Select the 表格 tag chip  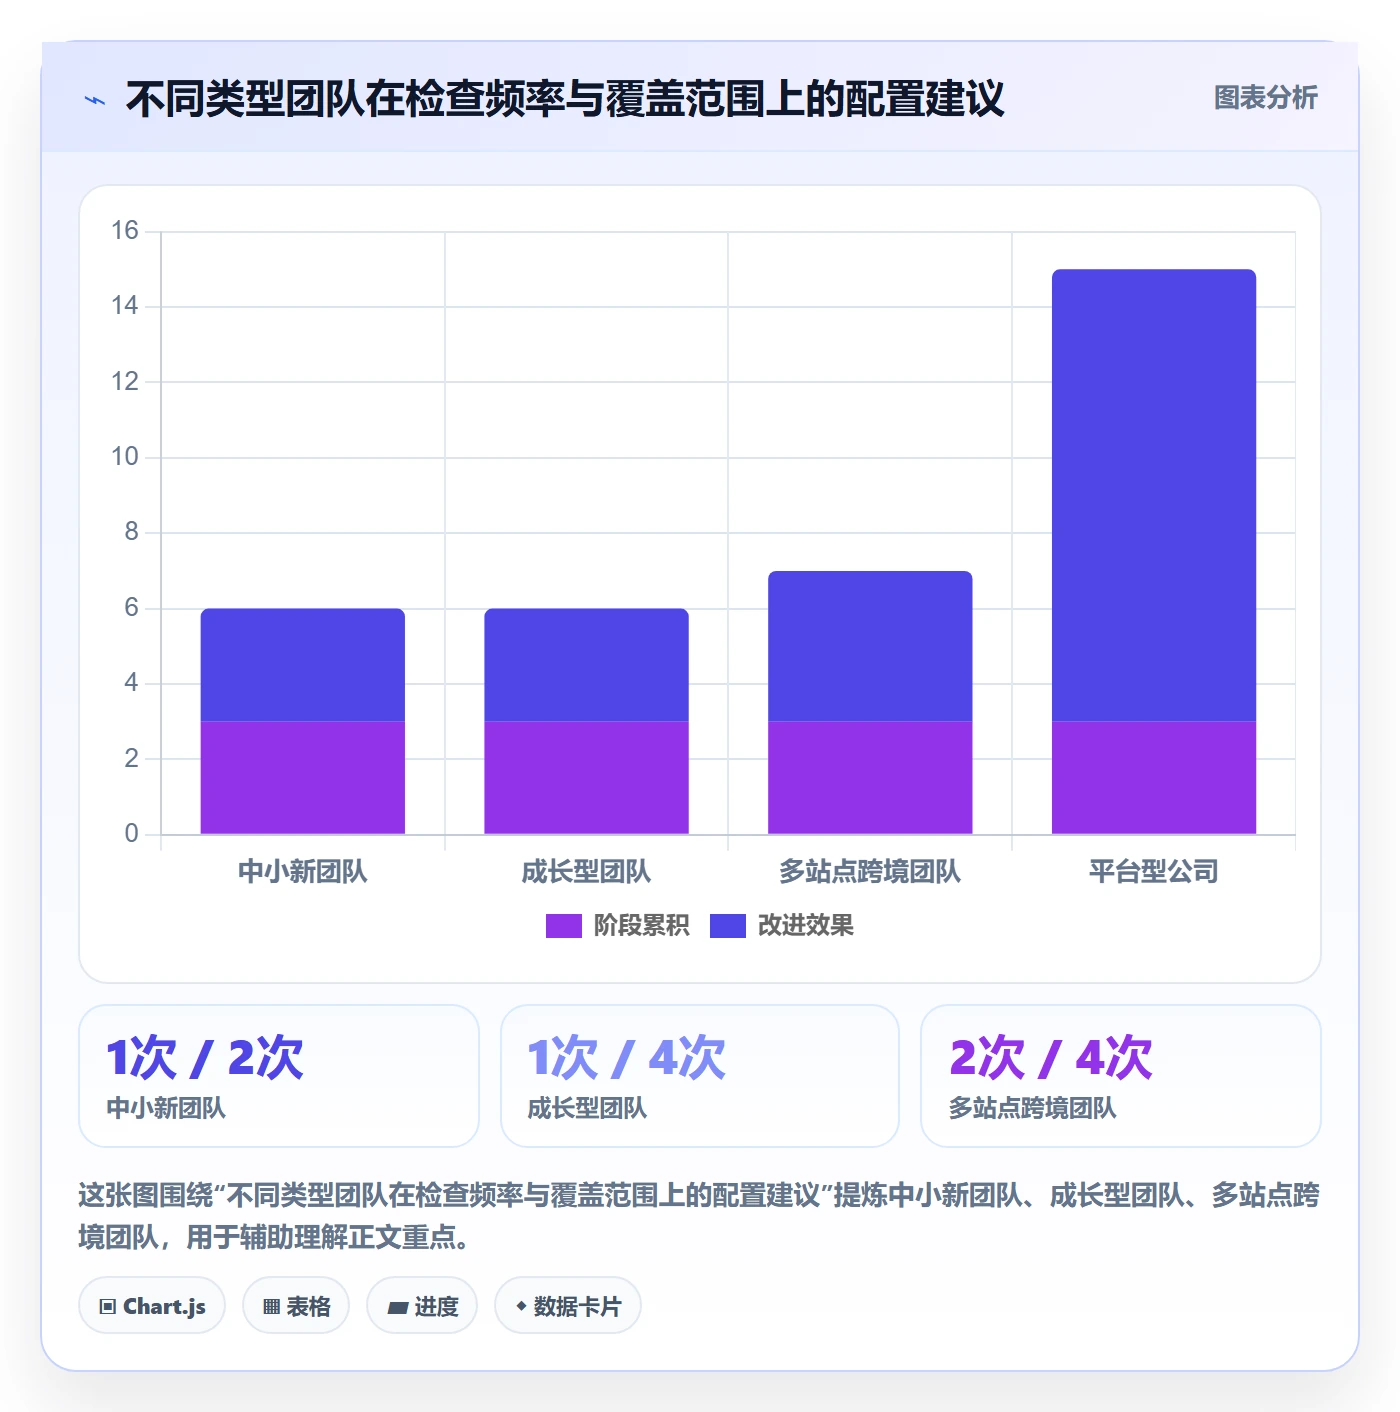click(x=296, y=1305)
